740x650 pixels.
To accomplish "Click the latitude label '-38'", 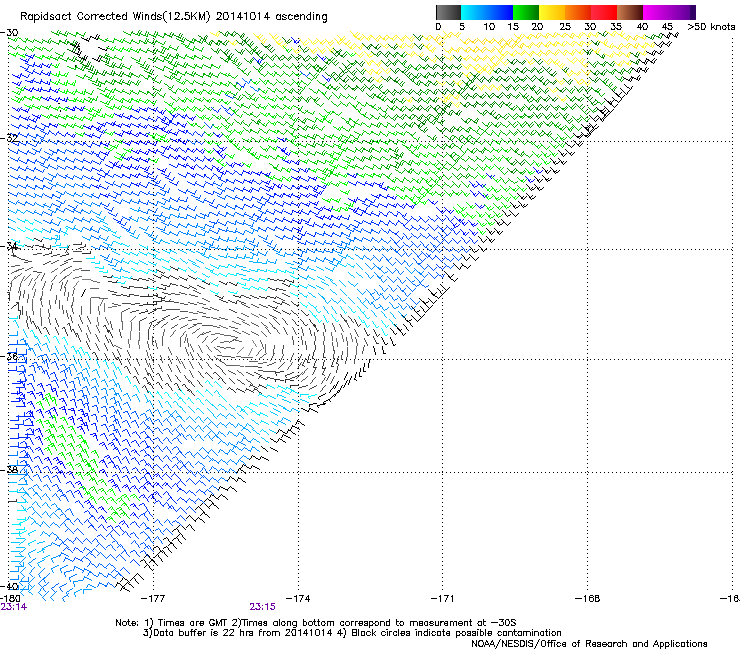I will [x=9, y=470].
